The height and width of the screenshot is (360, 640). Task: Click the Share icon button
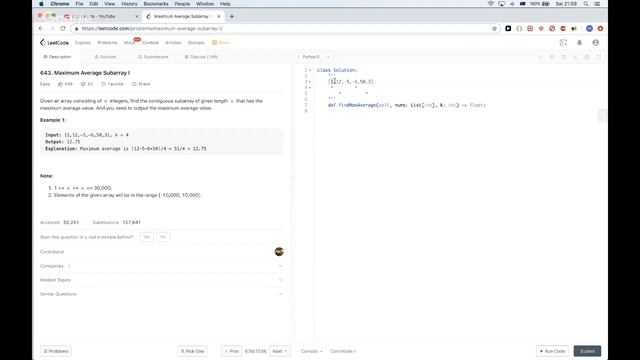click(x=141, y=84)
